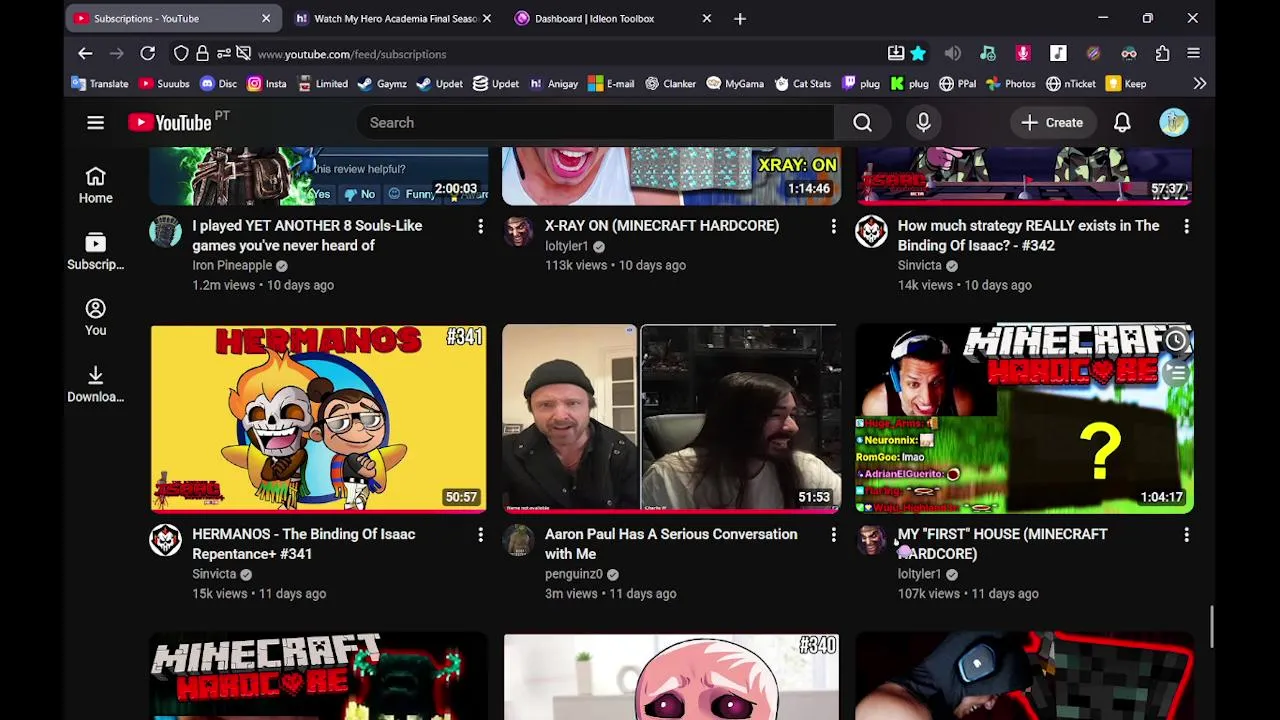
Task: Open loltyler1 name under X-RAY ON
Action: (x=566, y=246)
